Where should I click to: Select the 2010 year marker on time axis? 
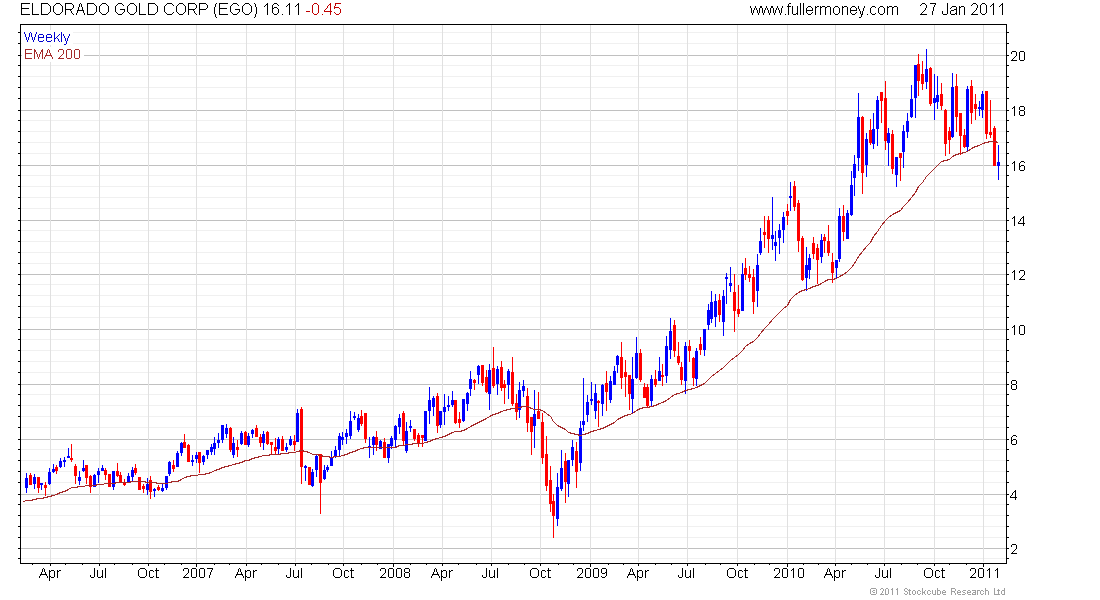(789, 573)
